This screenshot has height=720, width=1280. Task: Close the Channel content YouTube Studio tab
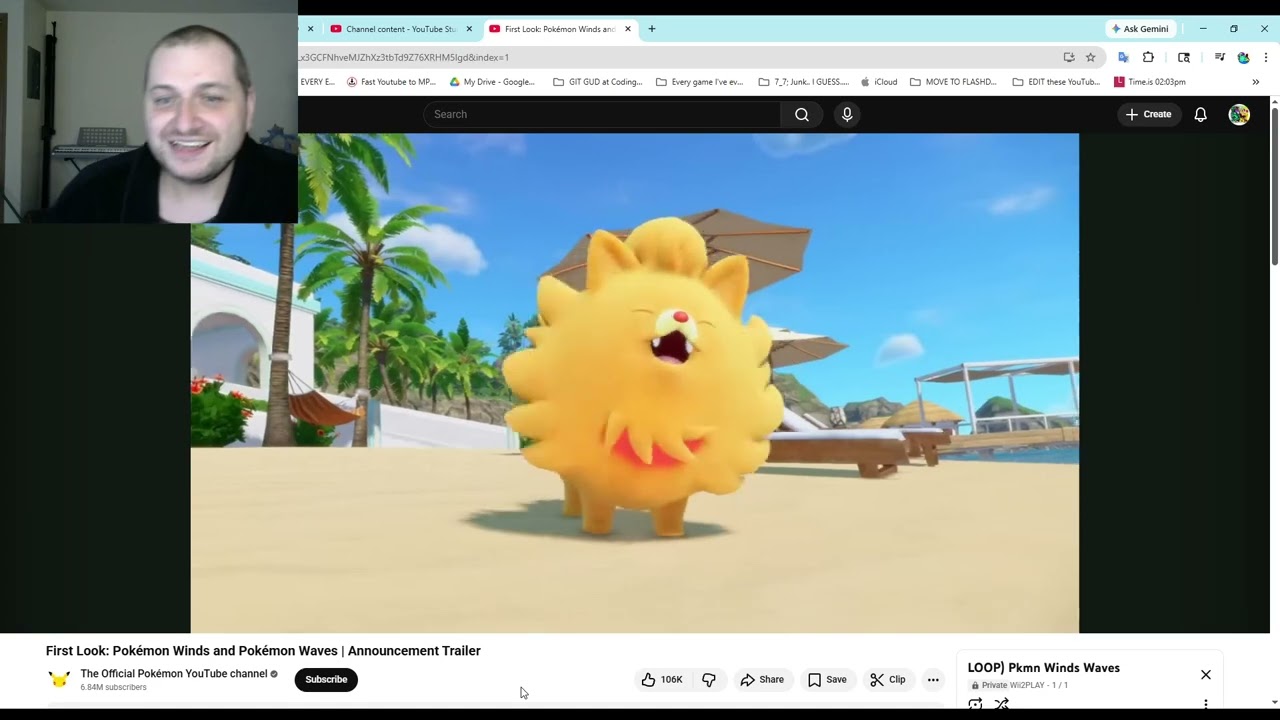pyautogui.click(x=469, y=29)
